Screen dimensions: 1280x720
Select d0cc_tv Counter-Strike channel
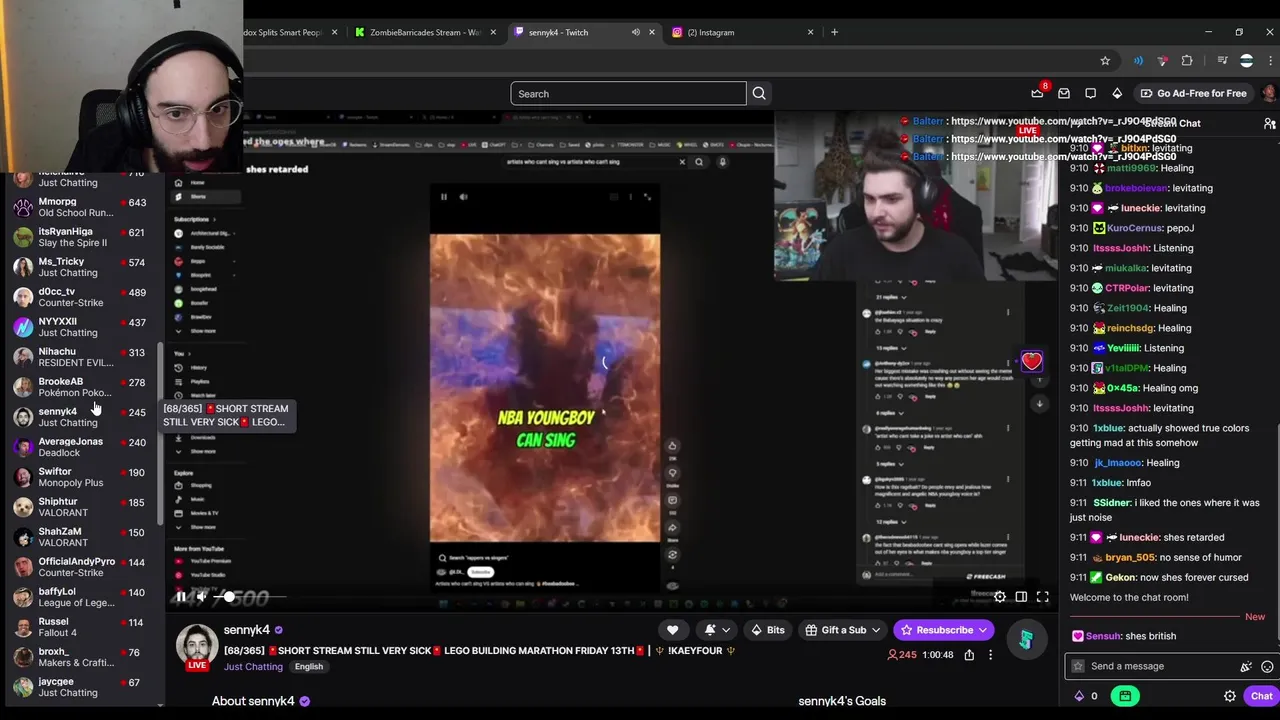click(x=80, y=297)
